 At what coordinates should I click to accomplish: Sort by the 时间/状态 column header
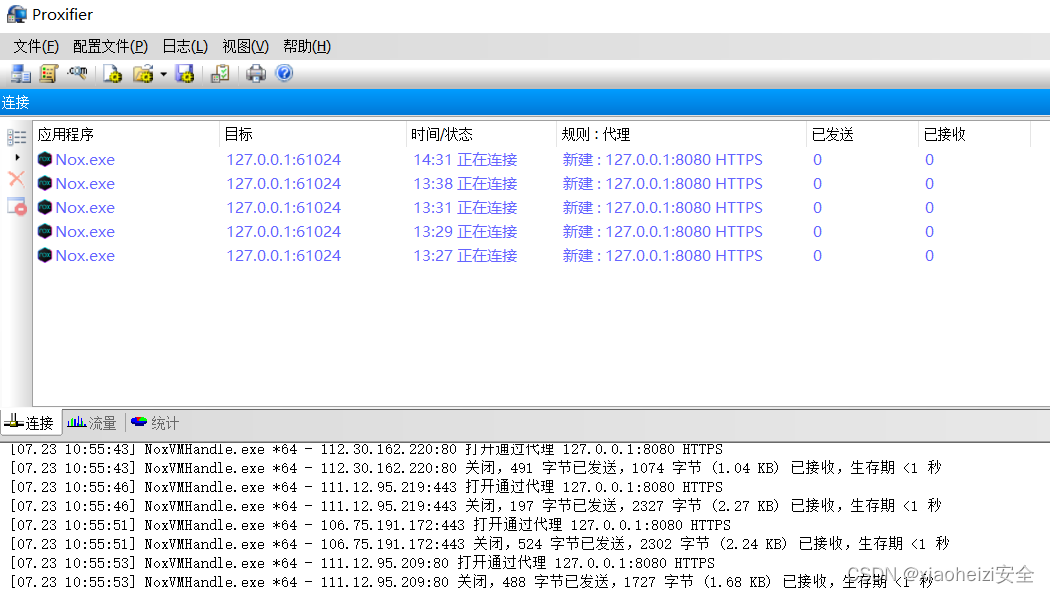481,135
